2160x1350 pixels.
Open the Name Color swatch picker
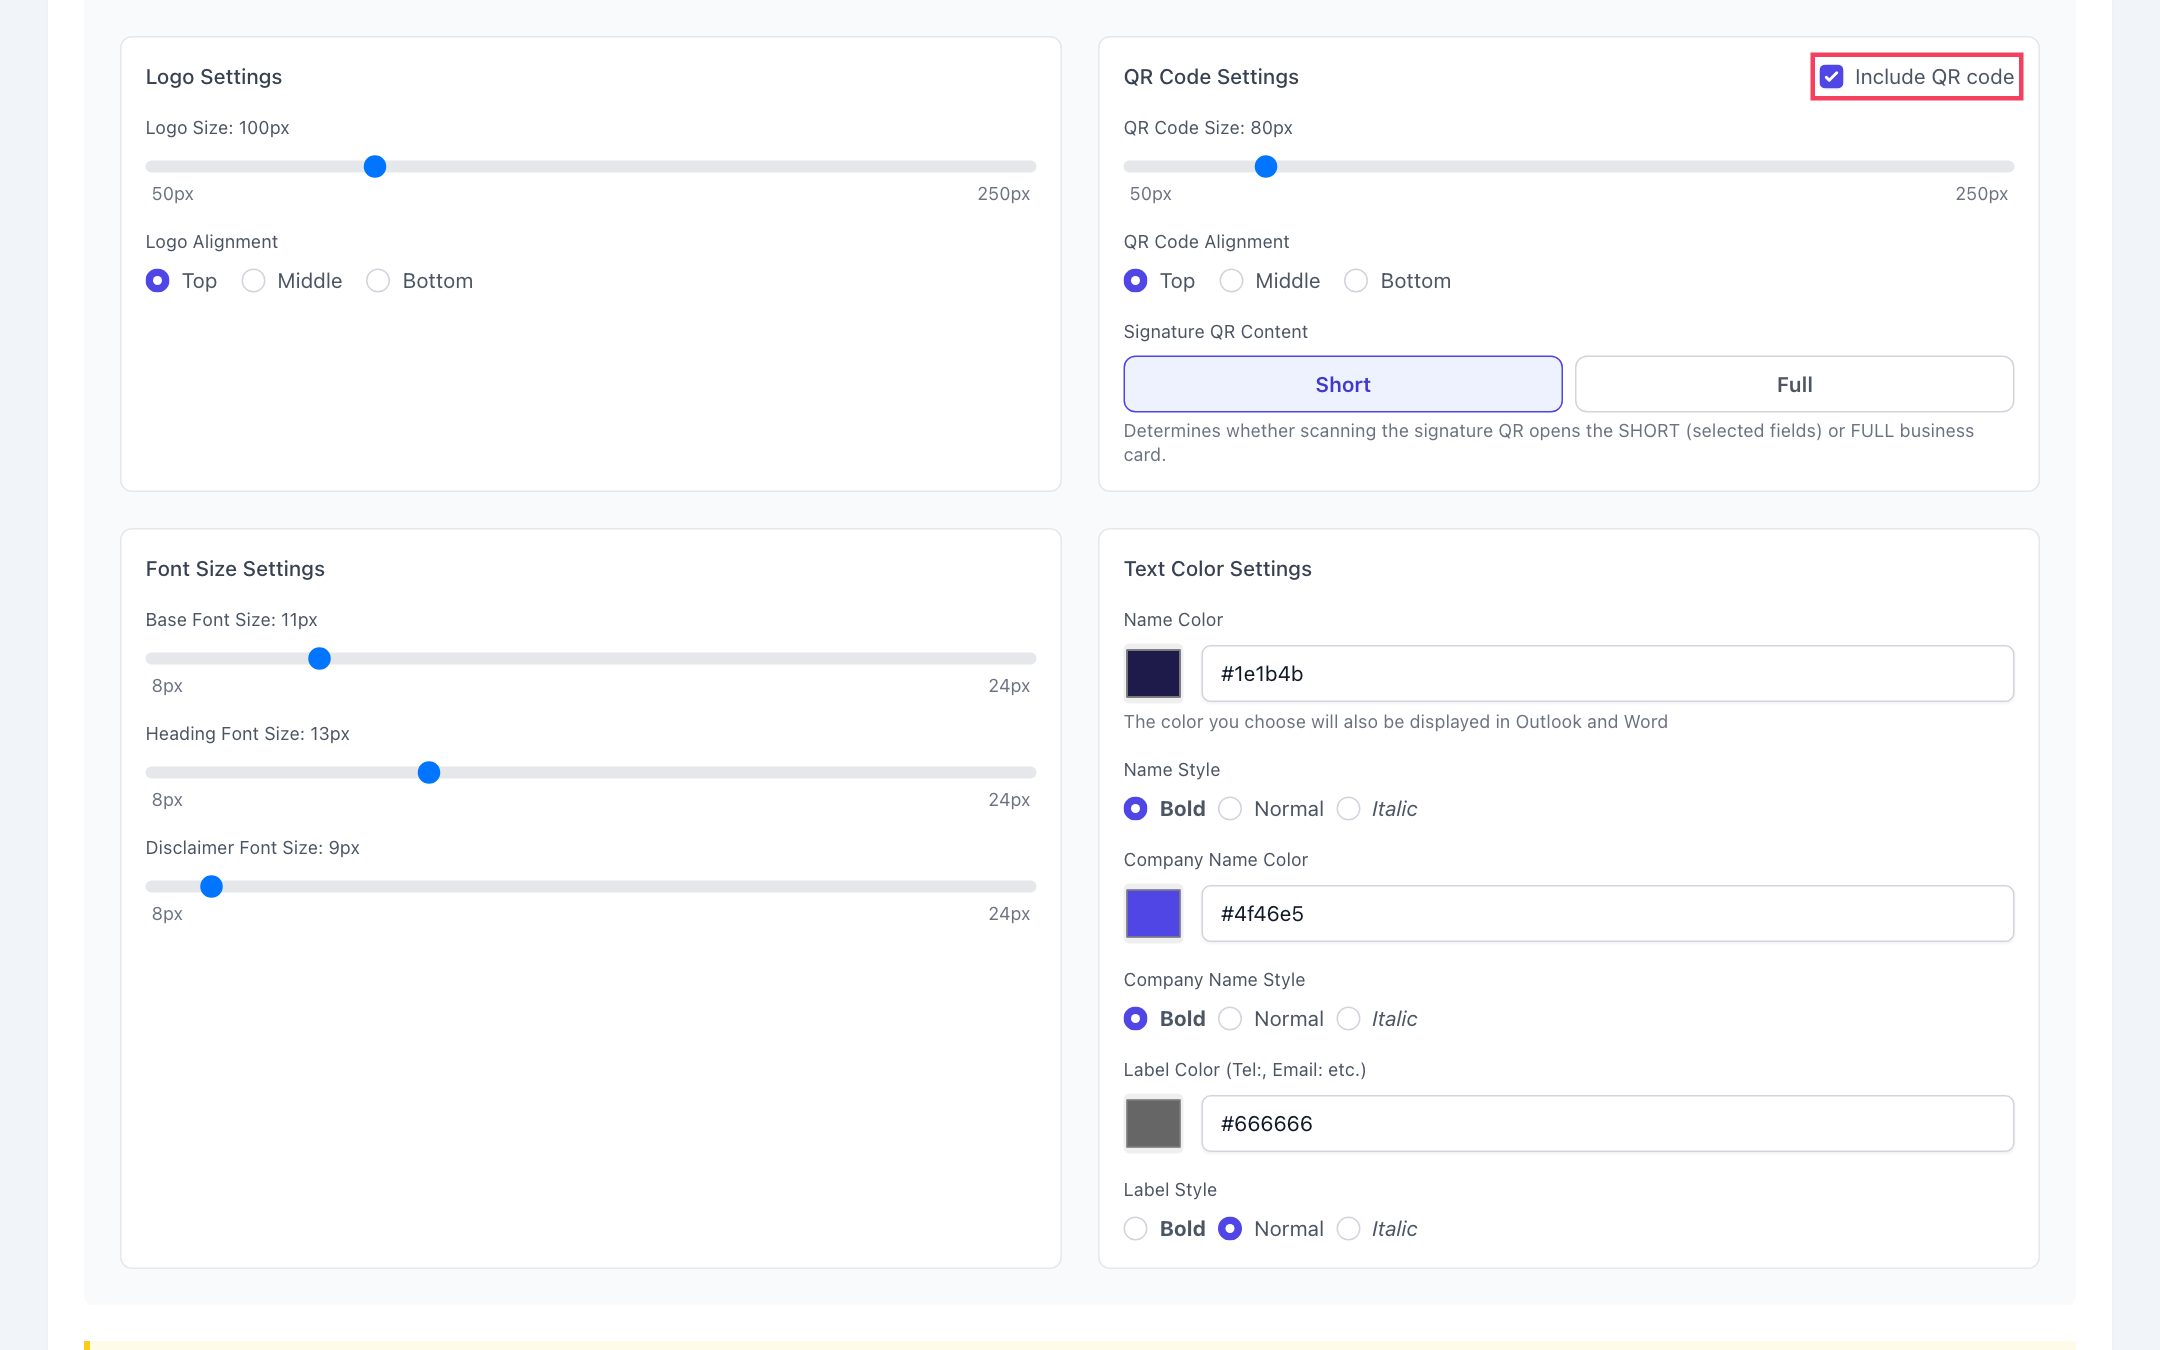pos(1153,674)
